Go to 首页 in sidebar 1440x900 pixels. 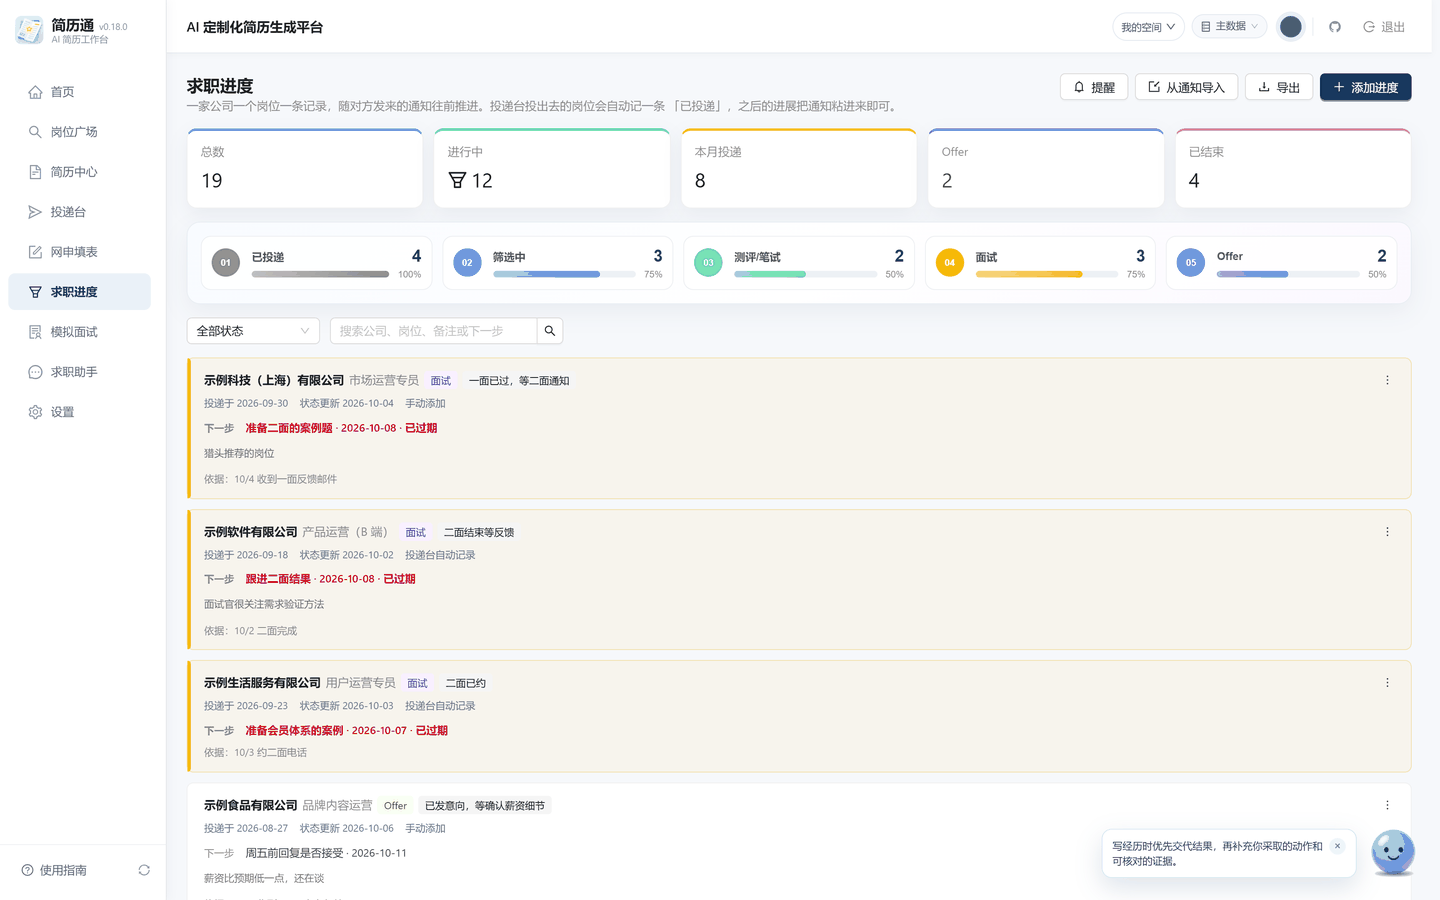click(79, 92)
